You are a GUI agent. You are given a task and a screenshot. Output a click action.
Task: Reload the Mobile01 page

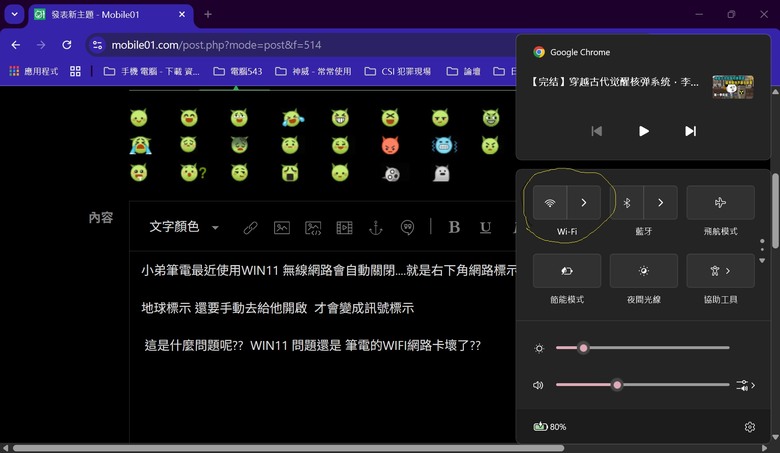67,45
